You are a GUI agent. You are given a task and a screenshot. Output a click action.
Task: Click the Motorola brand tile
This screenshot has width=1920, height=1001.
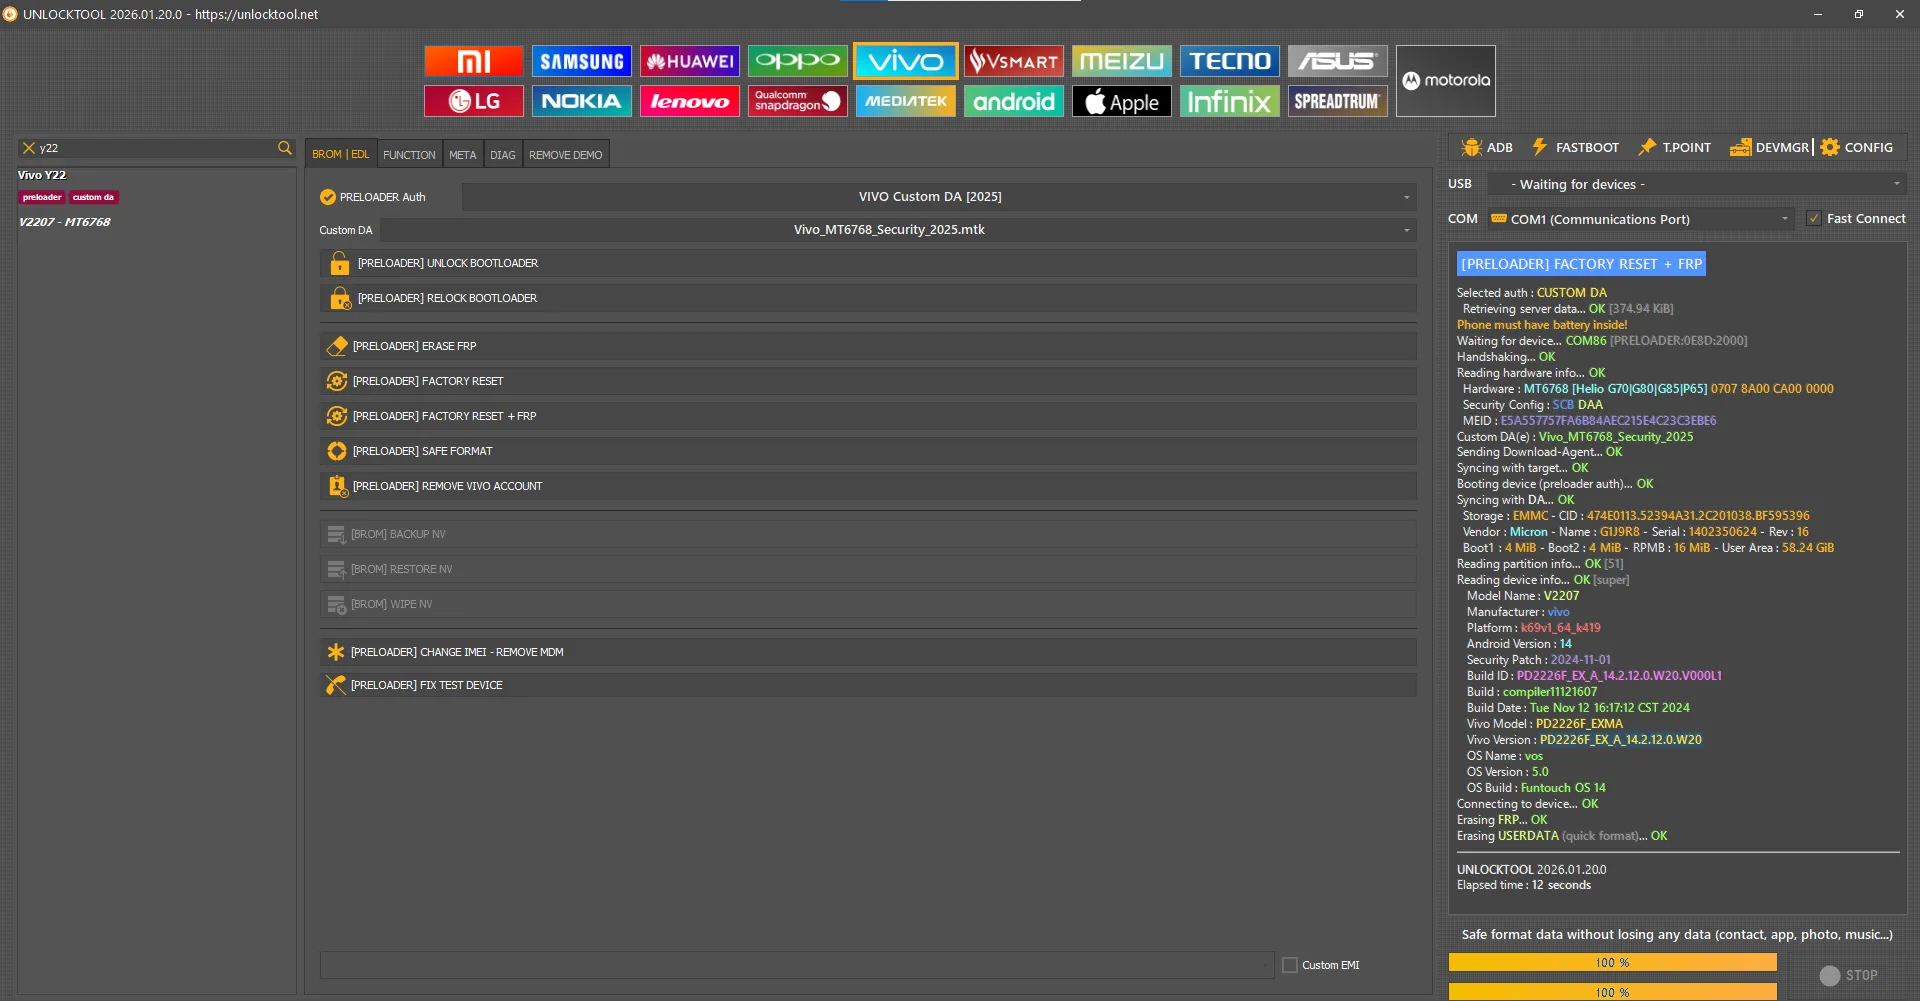(x=1445, y=81)
